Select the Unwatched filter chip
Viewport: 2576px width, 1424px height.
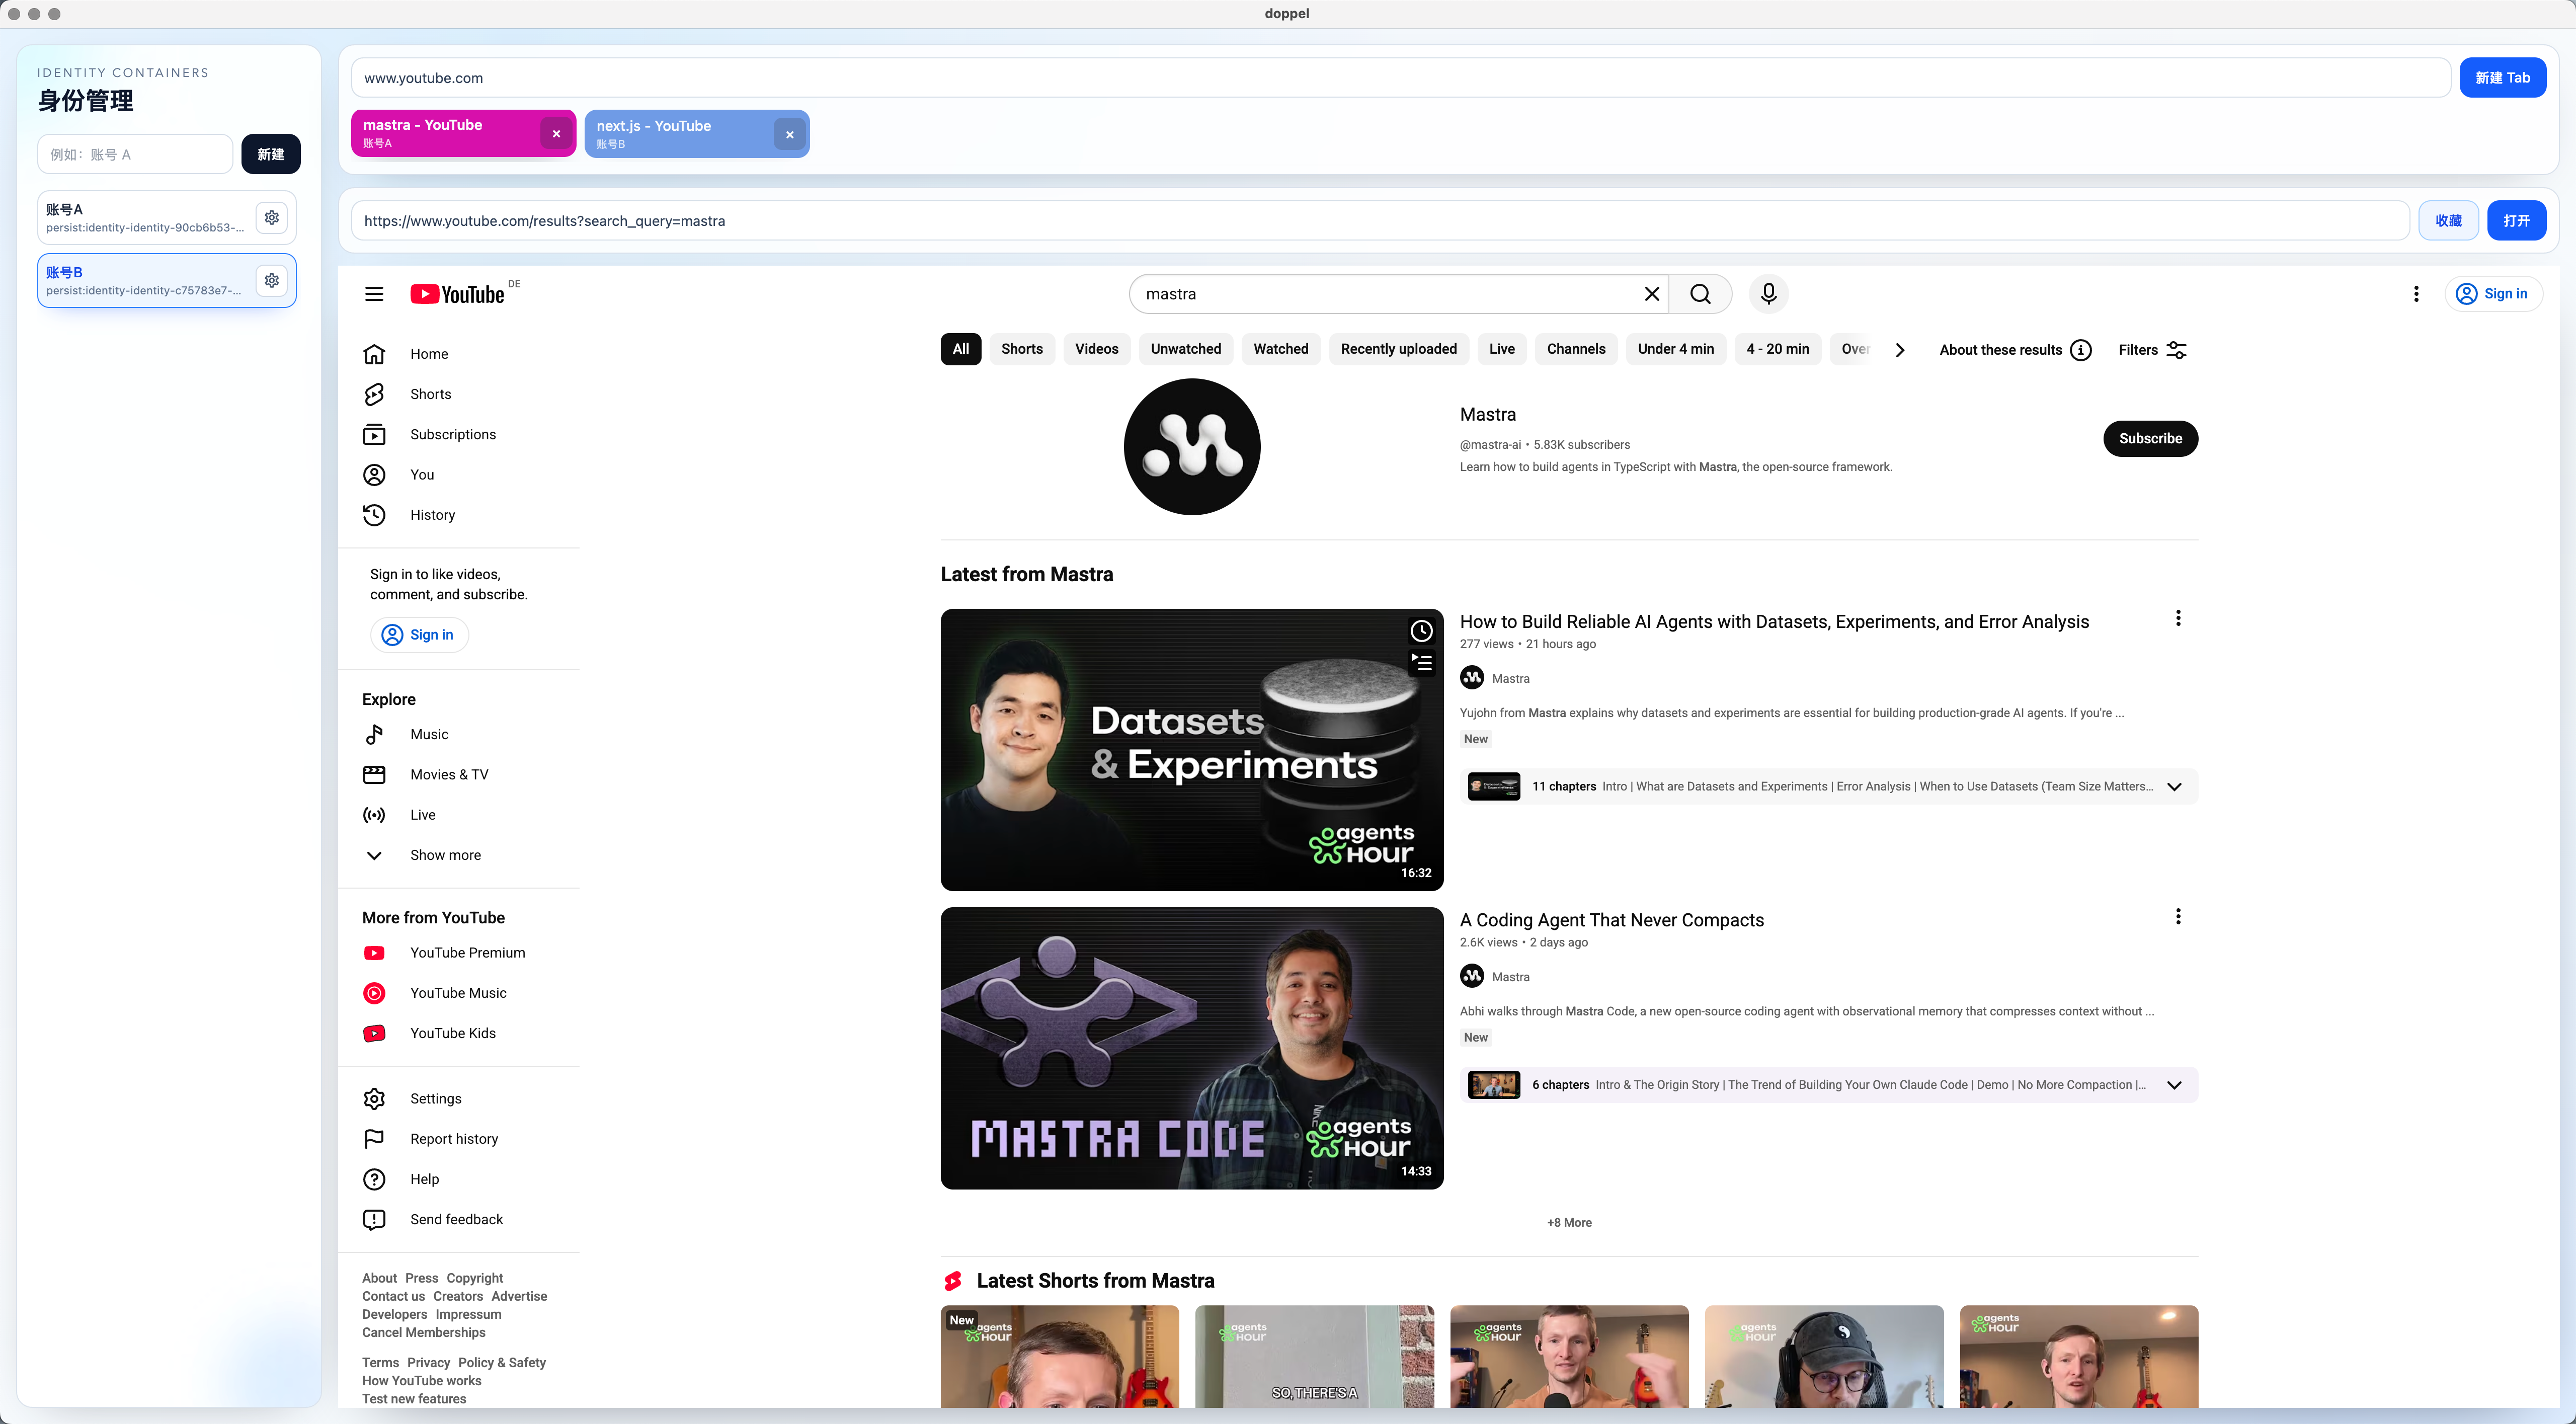[x=1185, y=349]
